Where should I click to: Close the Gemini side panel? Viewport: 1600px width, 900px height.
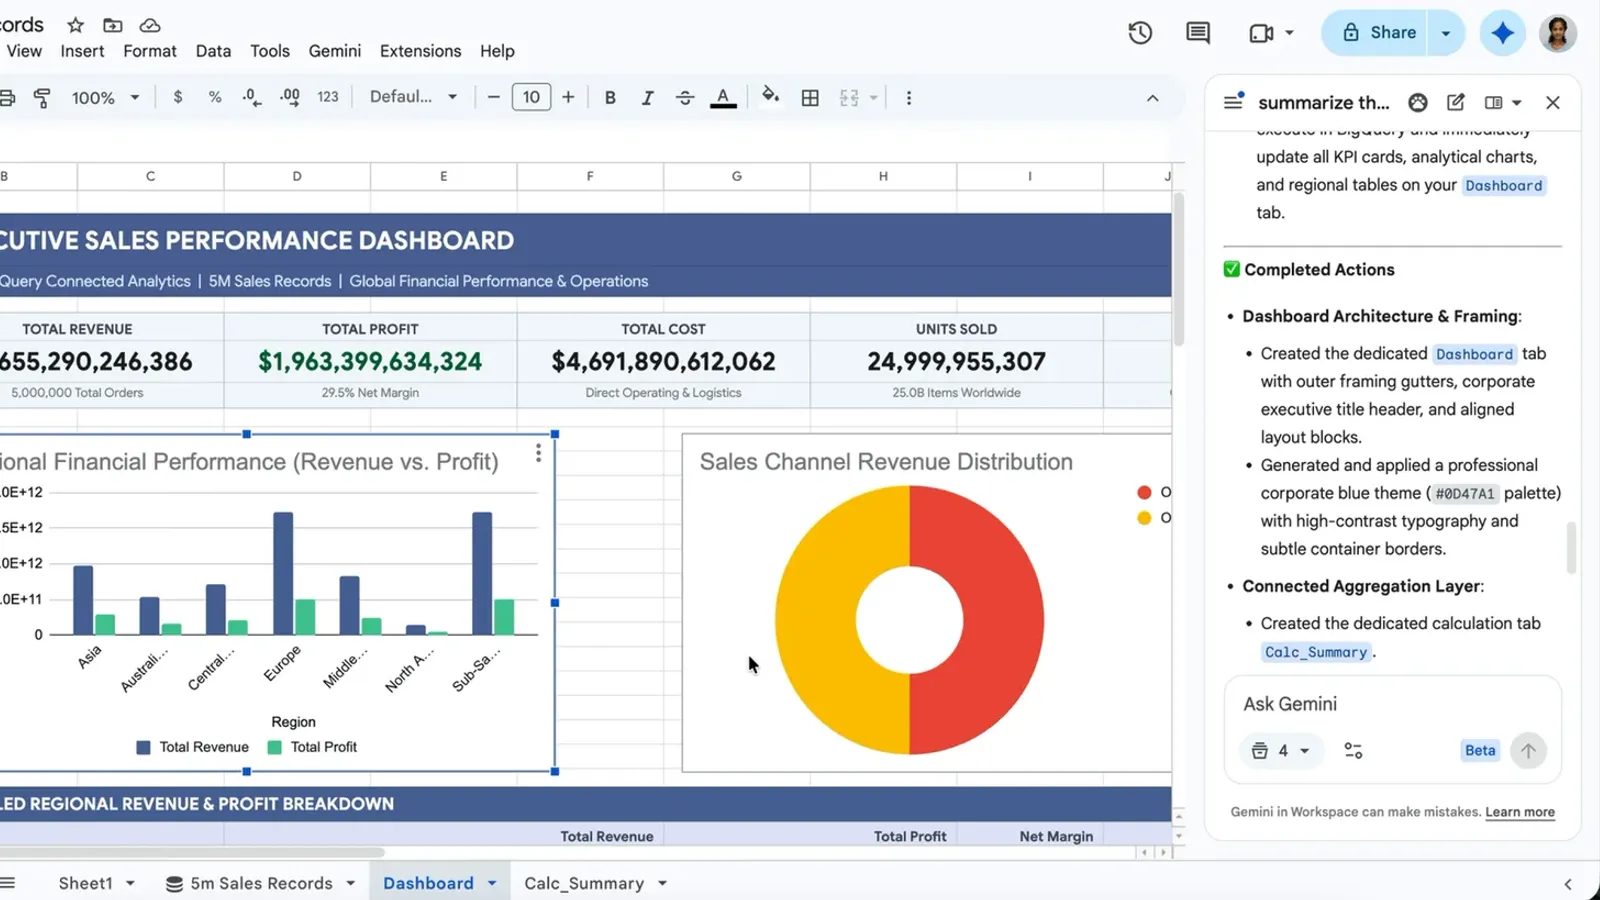pyautogui.click(x=1552, y=102)
